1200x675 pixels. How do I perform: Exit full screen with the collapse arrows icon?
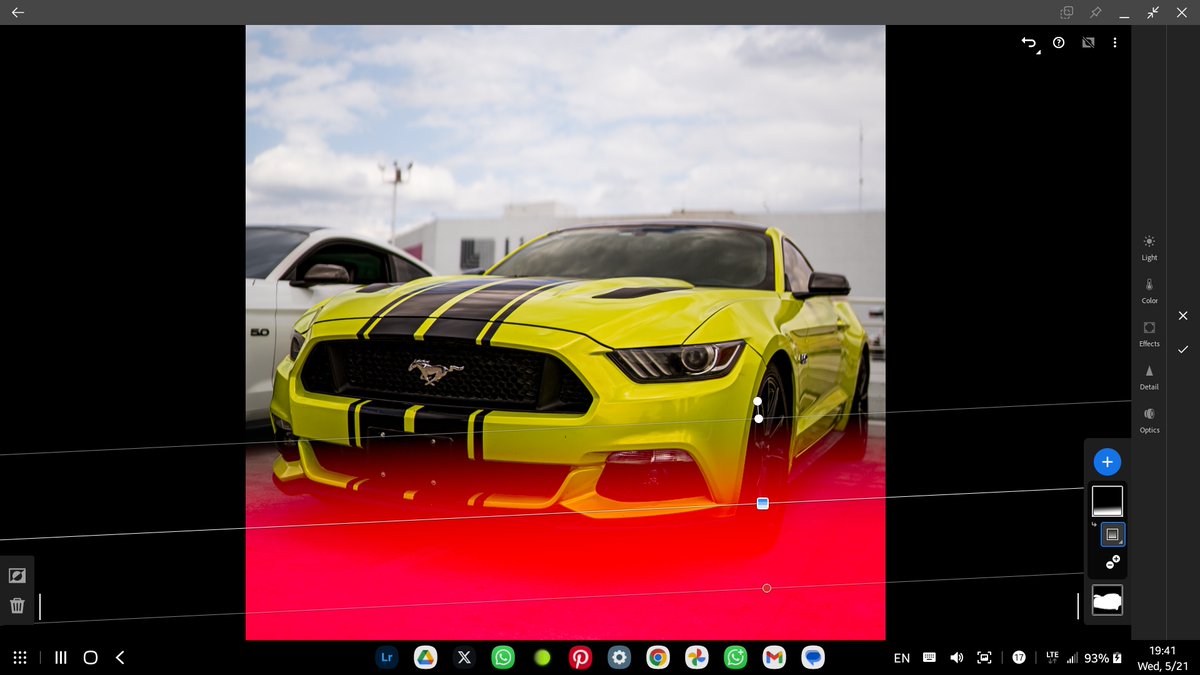pos(1153,12)
